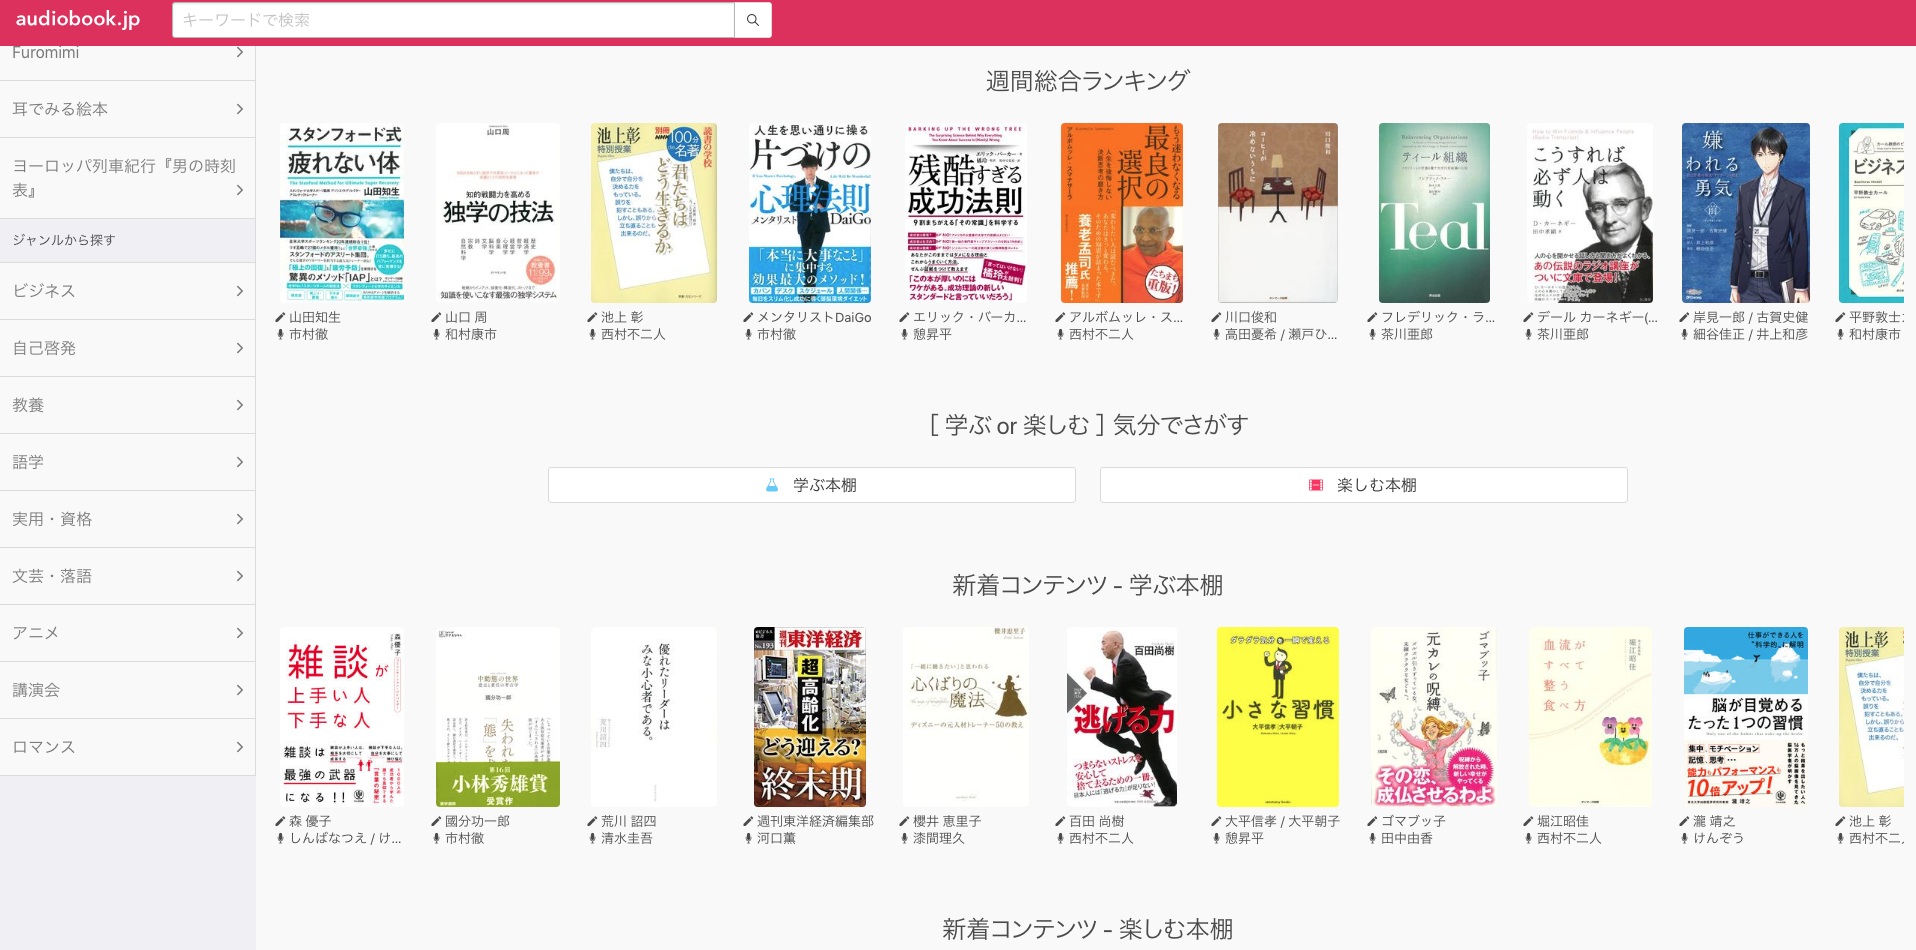This screenshot has height=950, width=1916.
Task: Click pencil icon beside エリック・バーカ...
Action: [904, 317]
